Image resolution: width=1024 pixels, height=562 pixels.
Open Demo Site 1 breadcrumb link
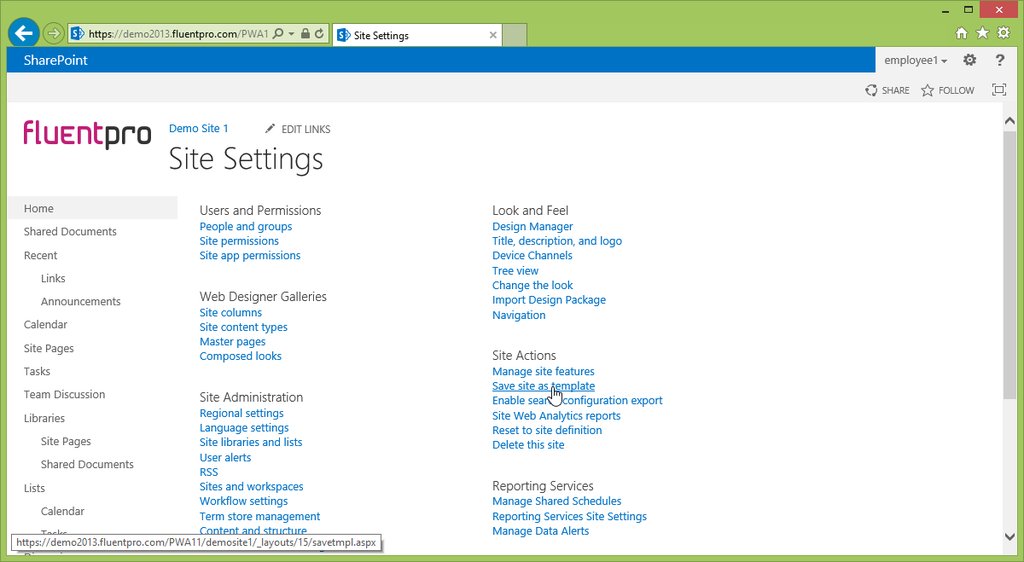pyautogui.click(x=199, y=129)
